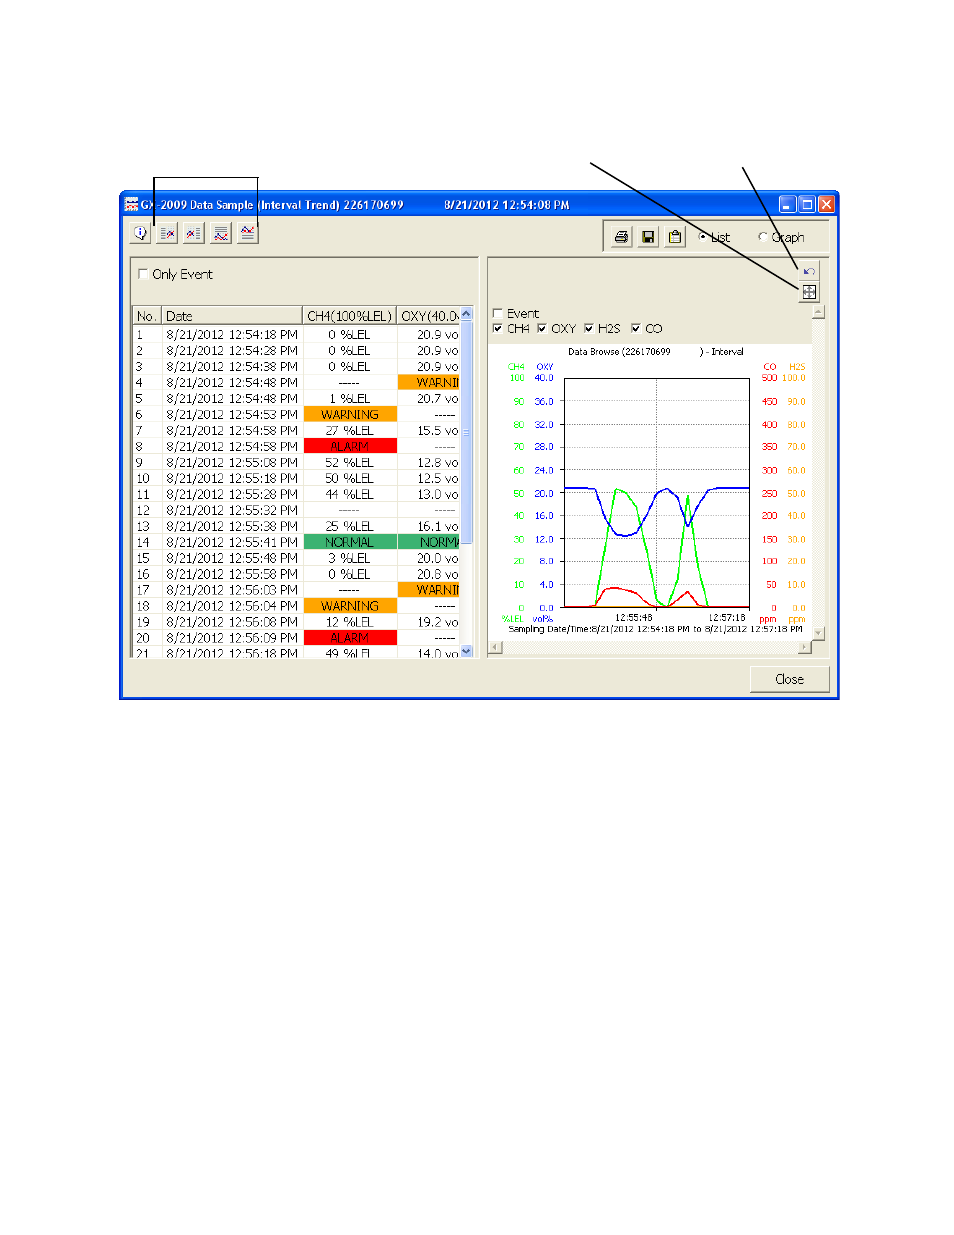The width and height of the screenshot is (954, 1235).
Task: Click the '52 %LEL' cell in row 9
Action: tap(350, 462)
